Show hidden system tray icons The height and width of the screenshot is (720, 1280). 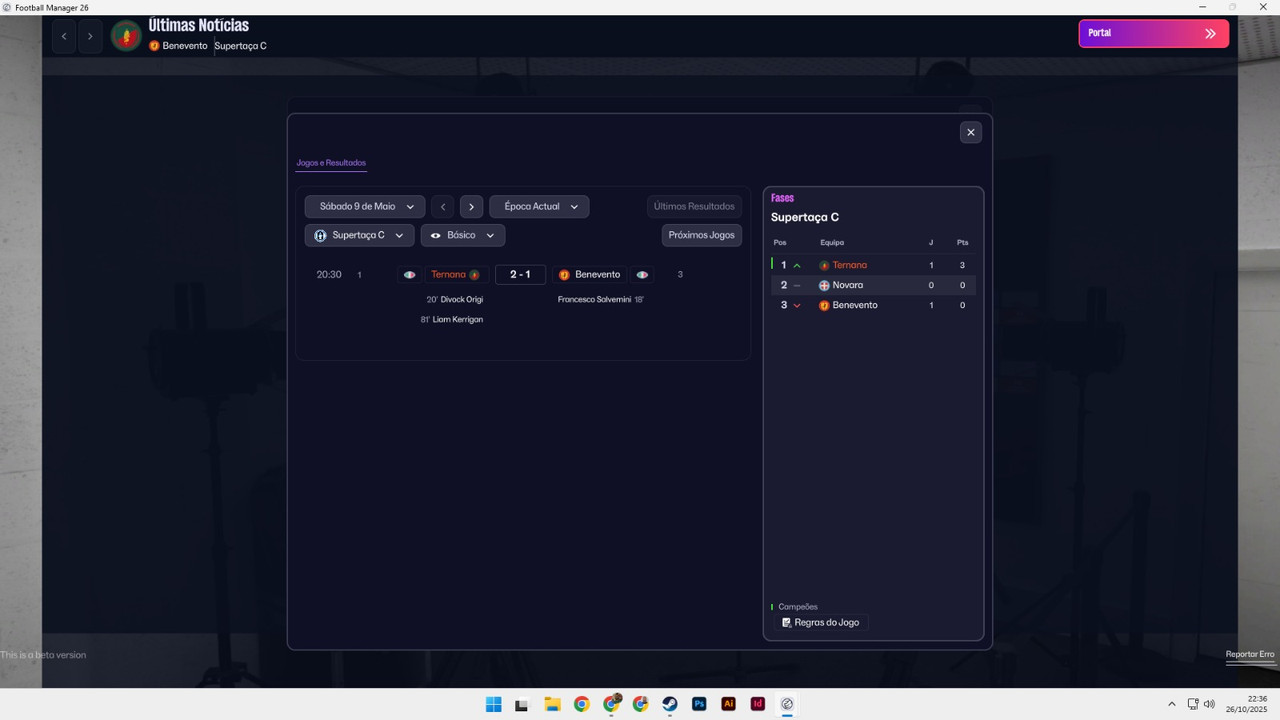(x=1172, y=704)
